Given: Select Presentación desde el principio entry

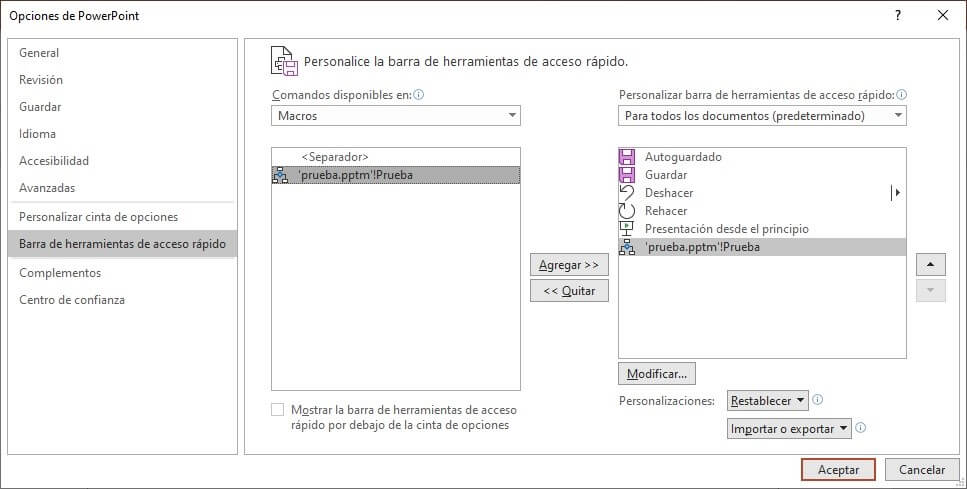Looking at the screenshot, I should pyautogui.click(x=762, y=229).
